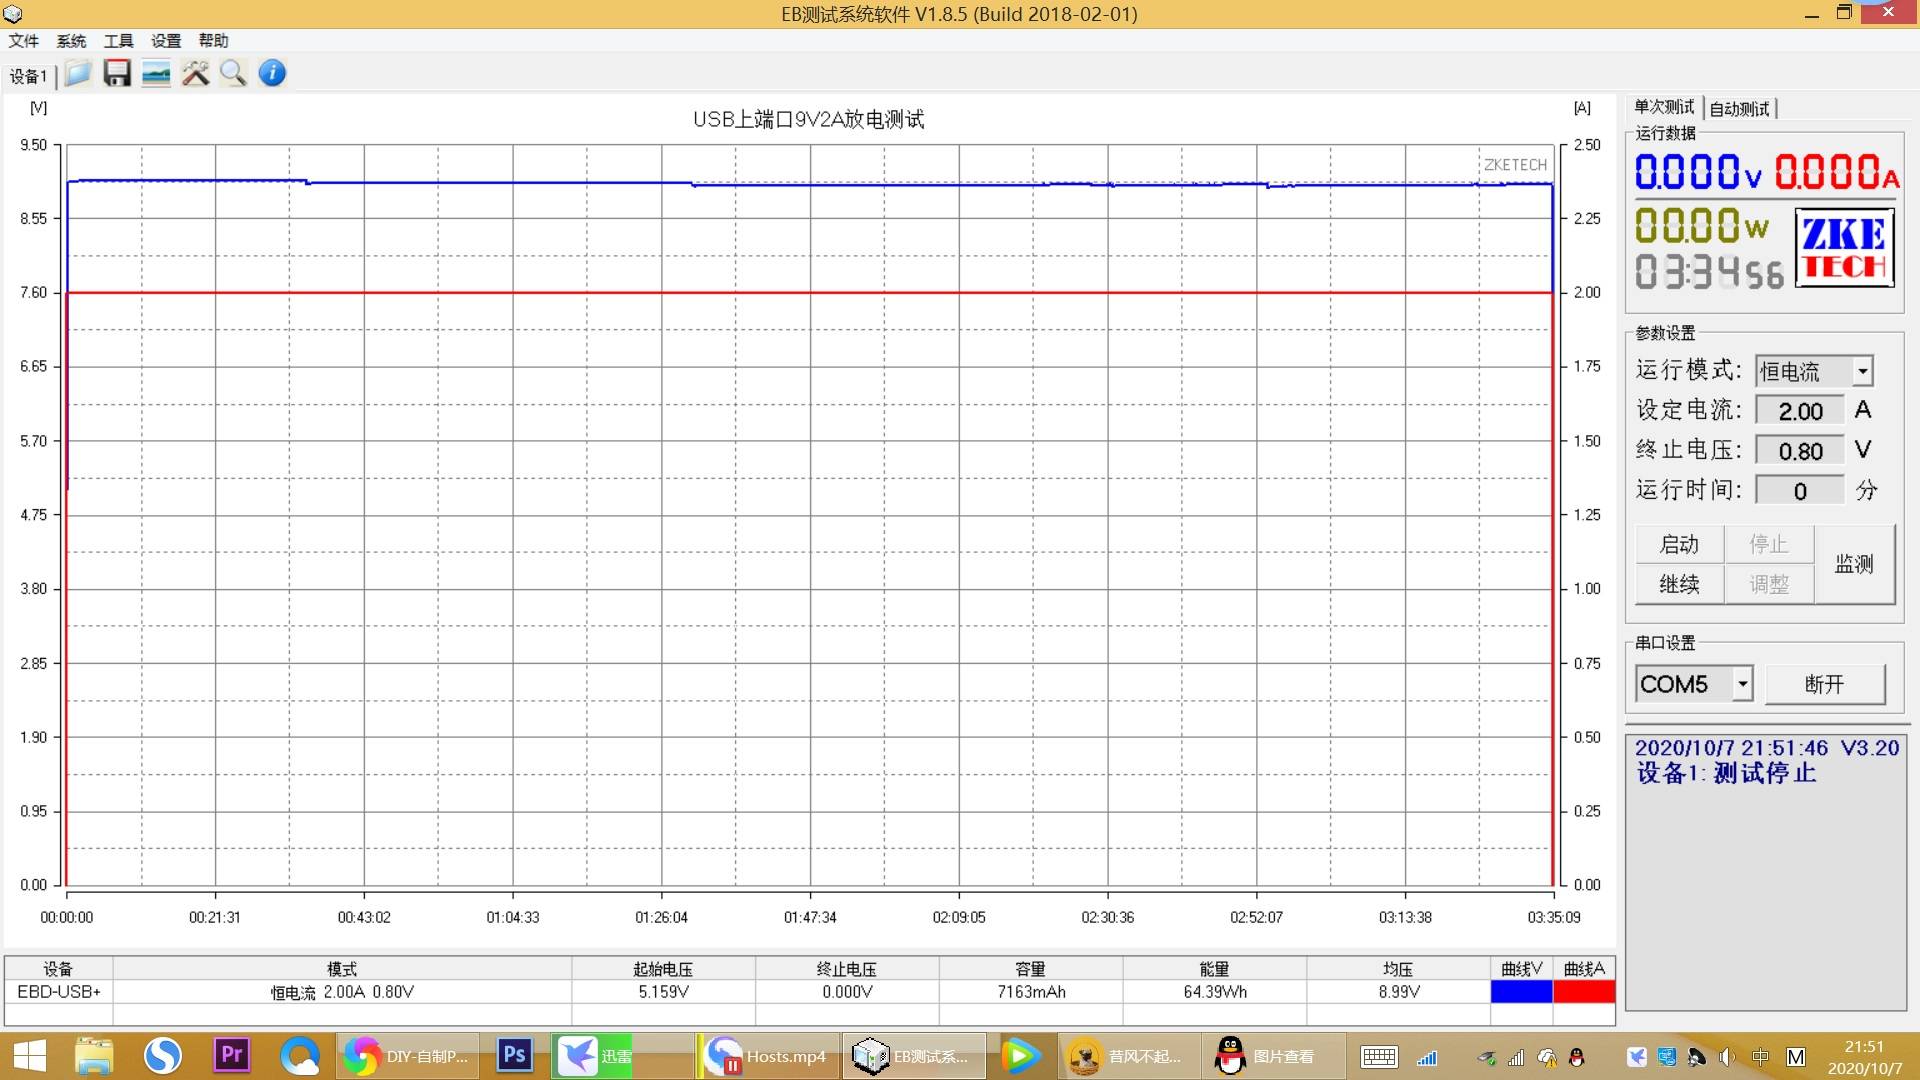This screenshot has width=1920, height=1080.
Task: Open the 文件 menu
Action: (x=24, y=41)
